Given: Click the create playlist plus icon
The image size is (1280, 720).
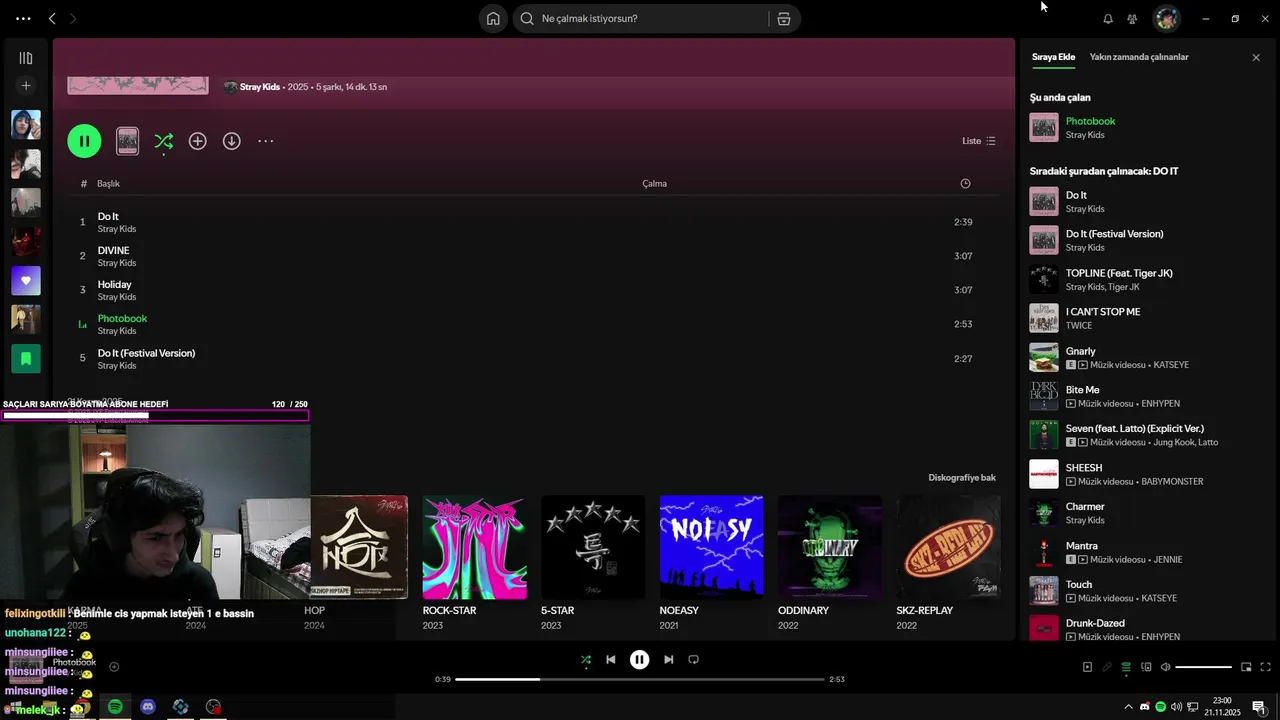Looking at the screenshot, I should (26, 86).
